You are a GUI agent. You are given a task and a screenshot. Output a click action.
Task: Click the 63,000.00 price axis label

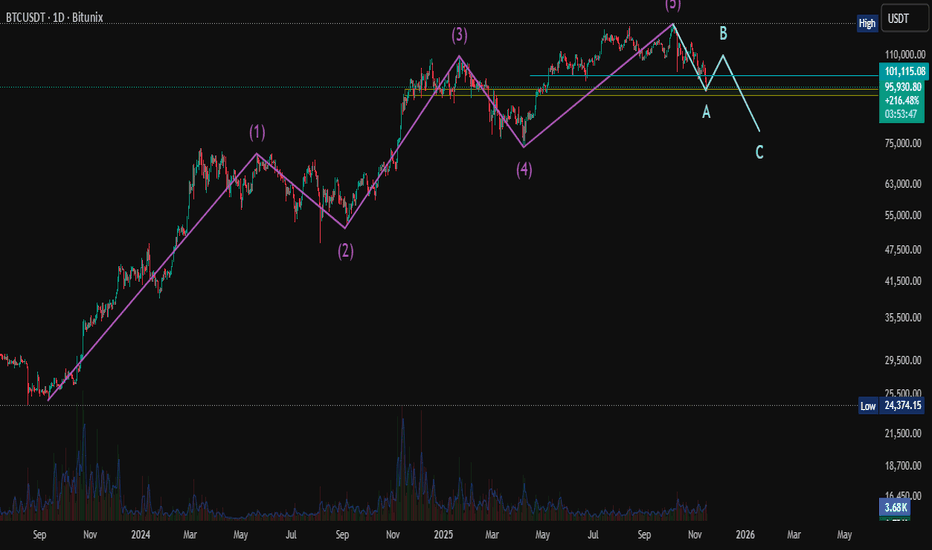(903, 184)
